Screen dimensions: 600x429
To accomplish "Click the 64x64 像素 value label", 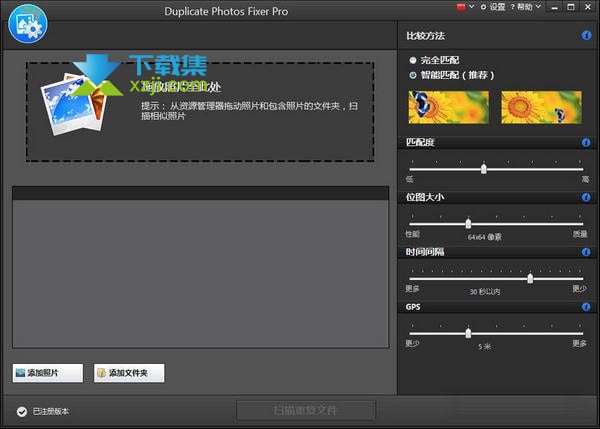I will [484, 237].
